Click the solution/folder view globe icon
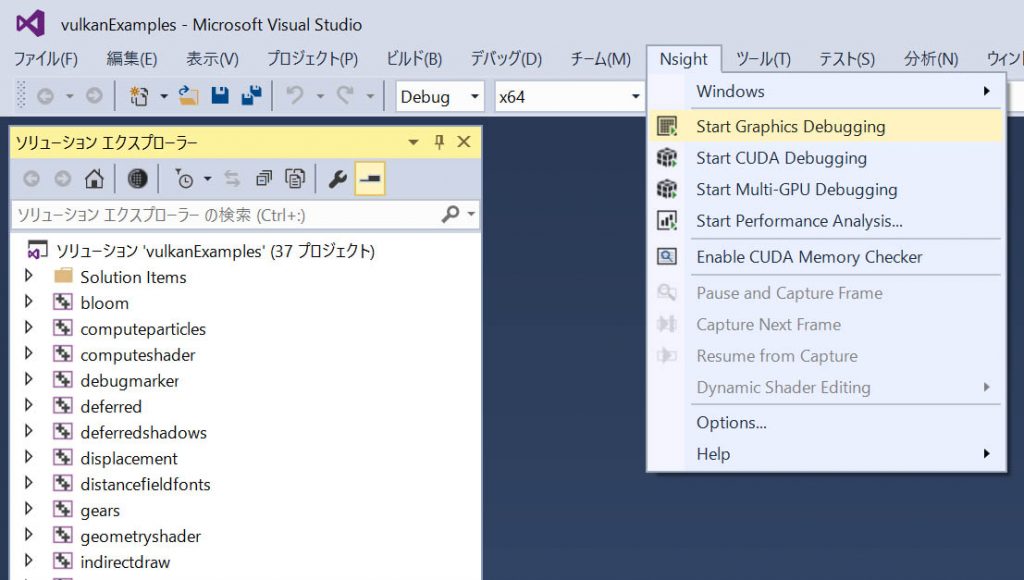1024x580 pixels. [x=137, y=179]
